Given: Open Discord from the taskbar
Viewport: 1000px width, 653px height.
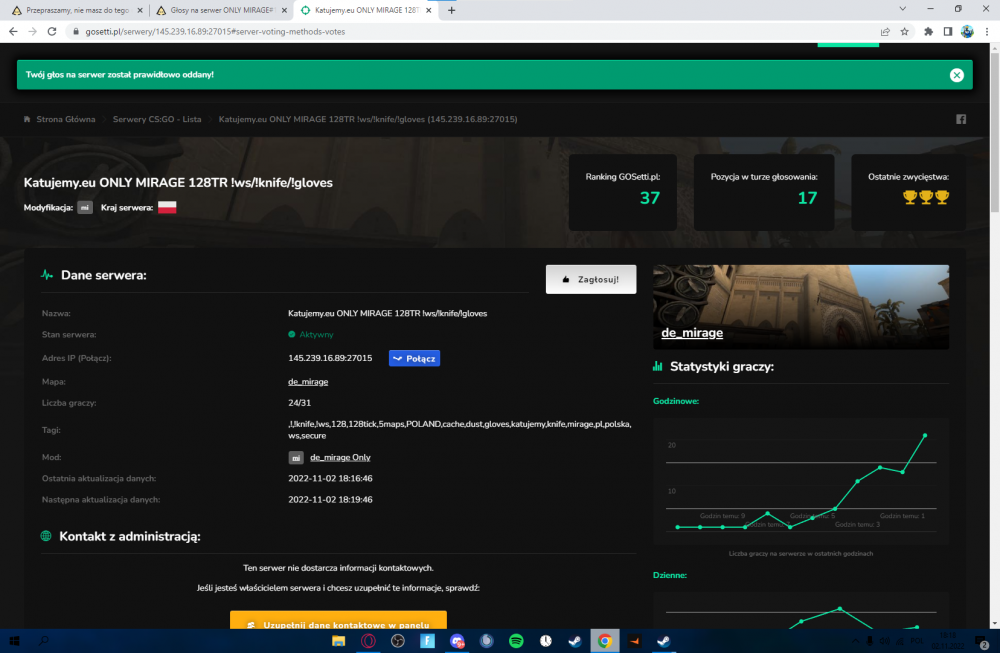Looking at the screenshot, I should tap(457, 641).
